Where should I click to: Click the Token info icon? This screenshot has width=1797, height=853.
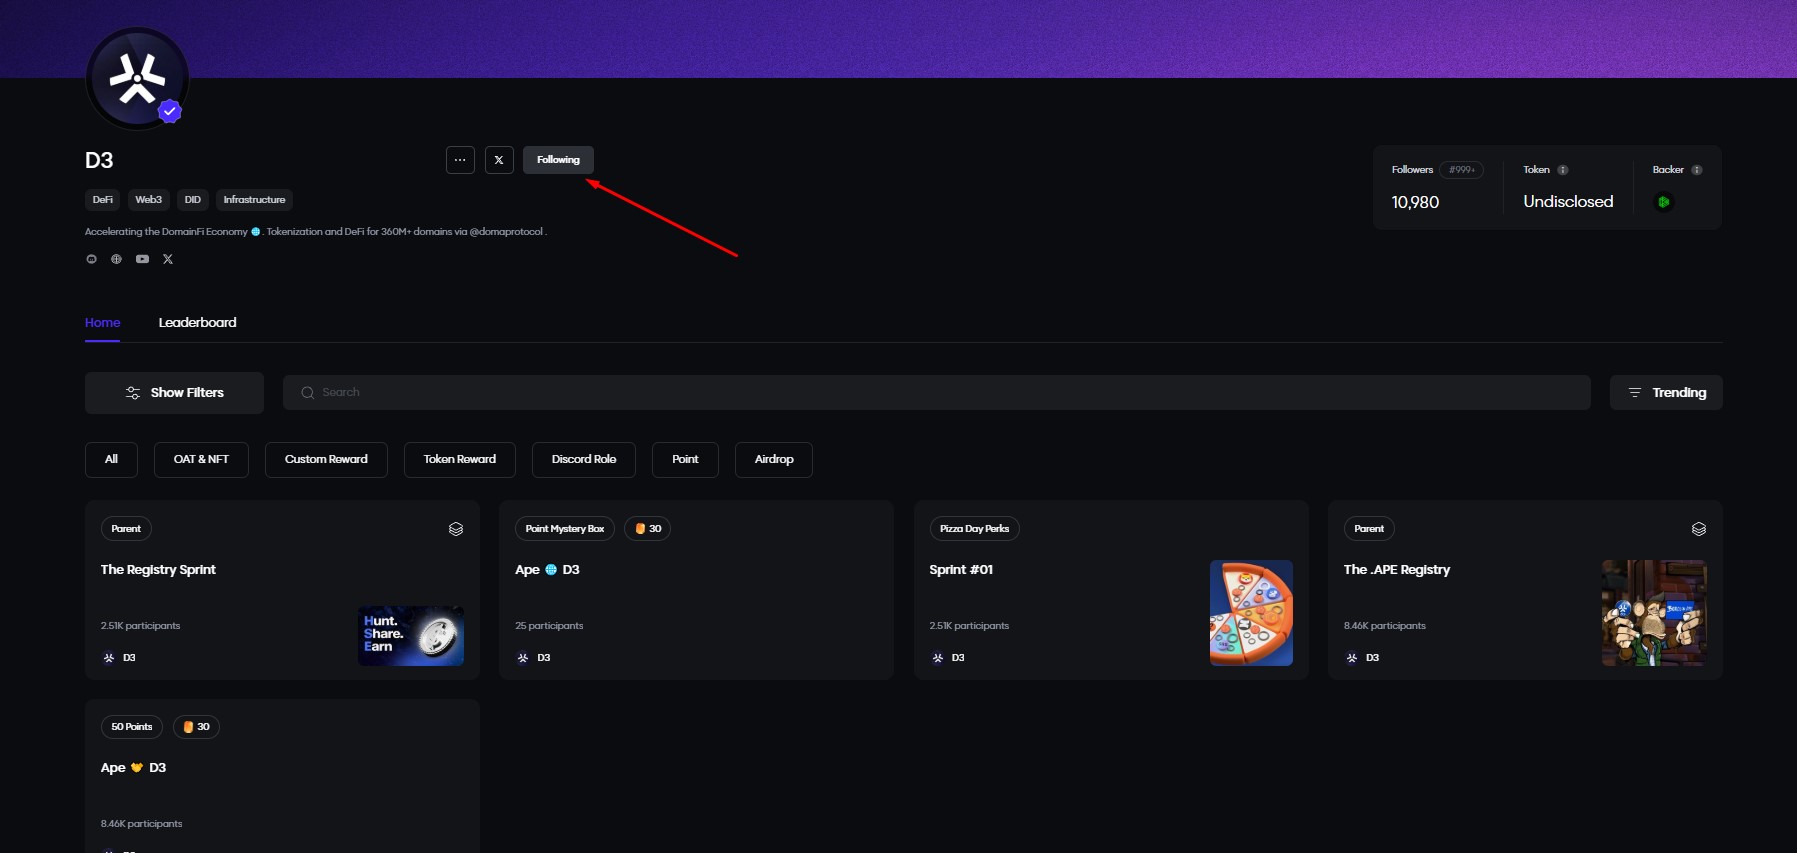(1563, 170)
